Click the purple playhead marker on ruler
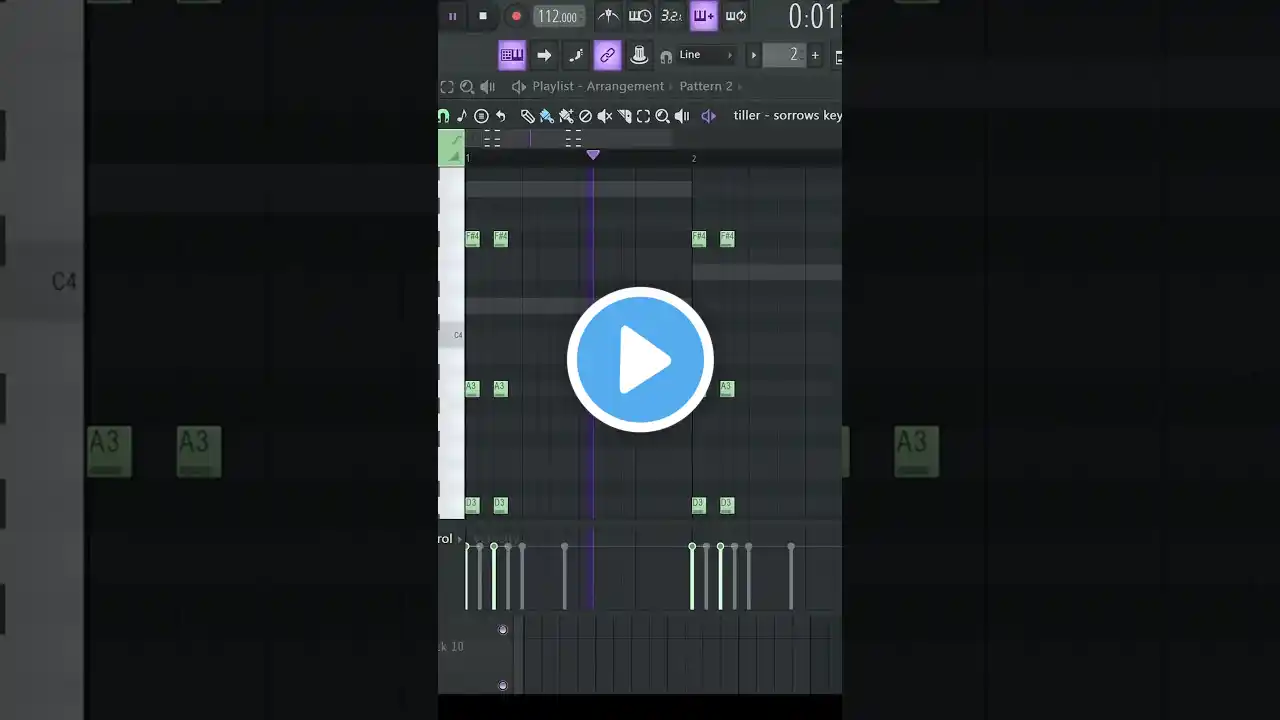 pyautogui.click(x=593, y=155)
